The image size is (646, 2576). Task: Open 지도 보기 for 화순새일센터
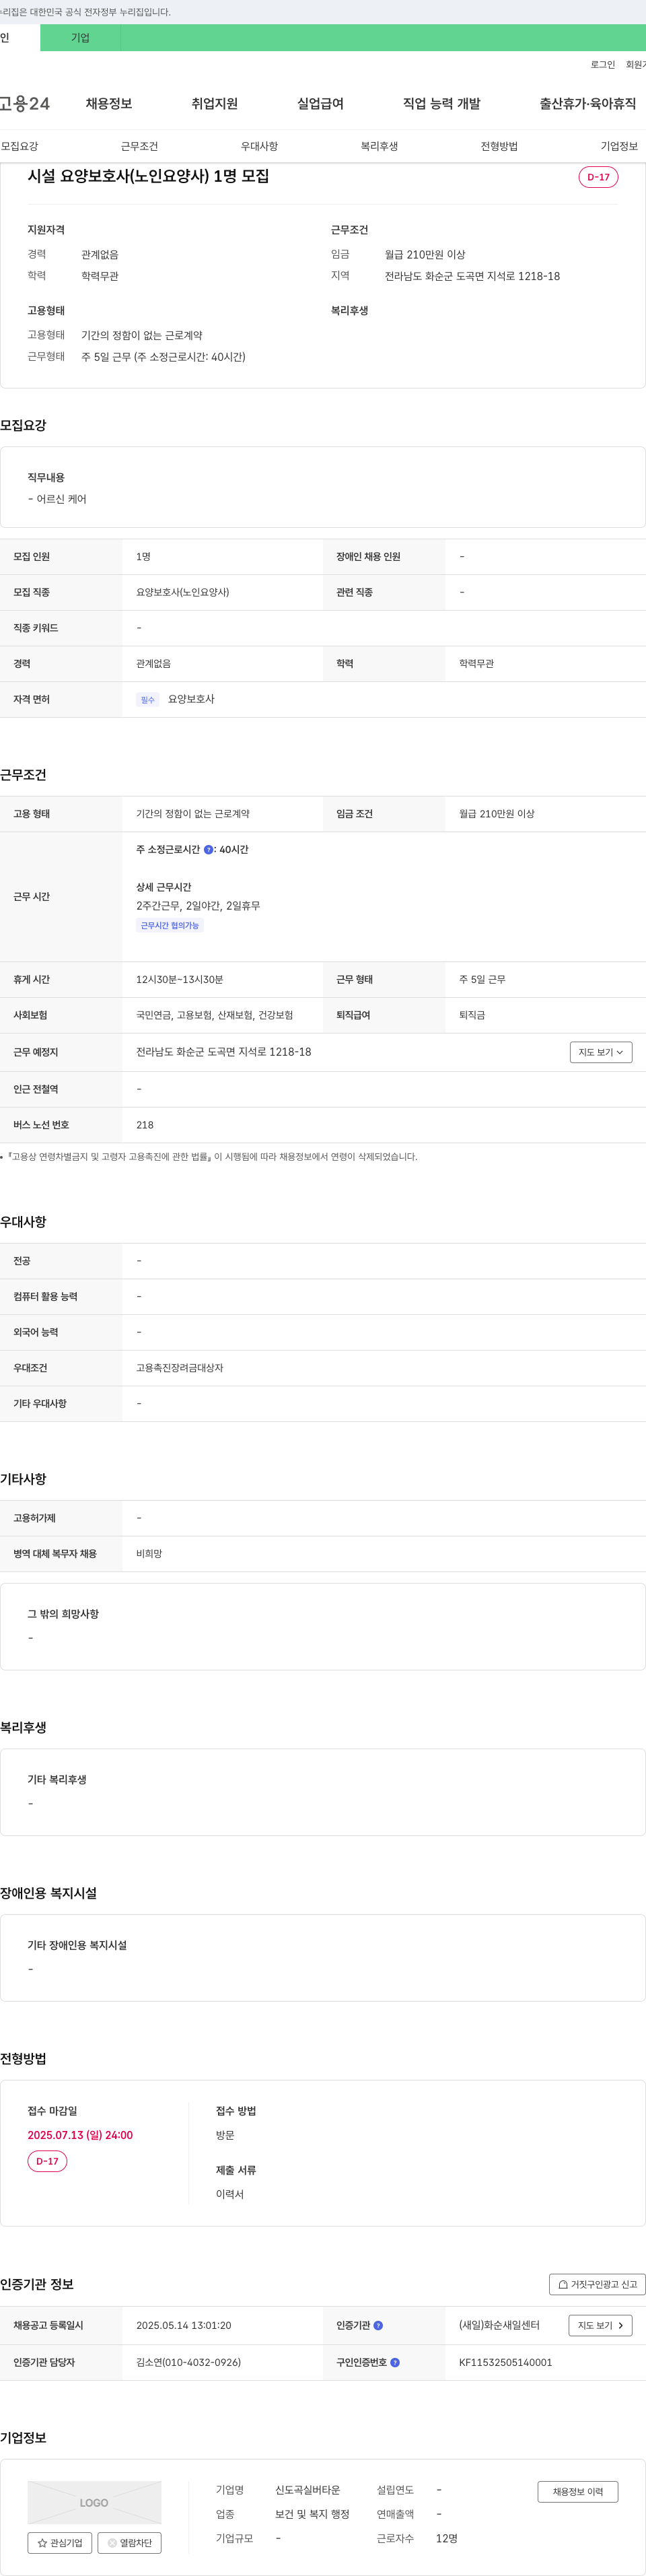[x=600, y=2325]
